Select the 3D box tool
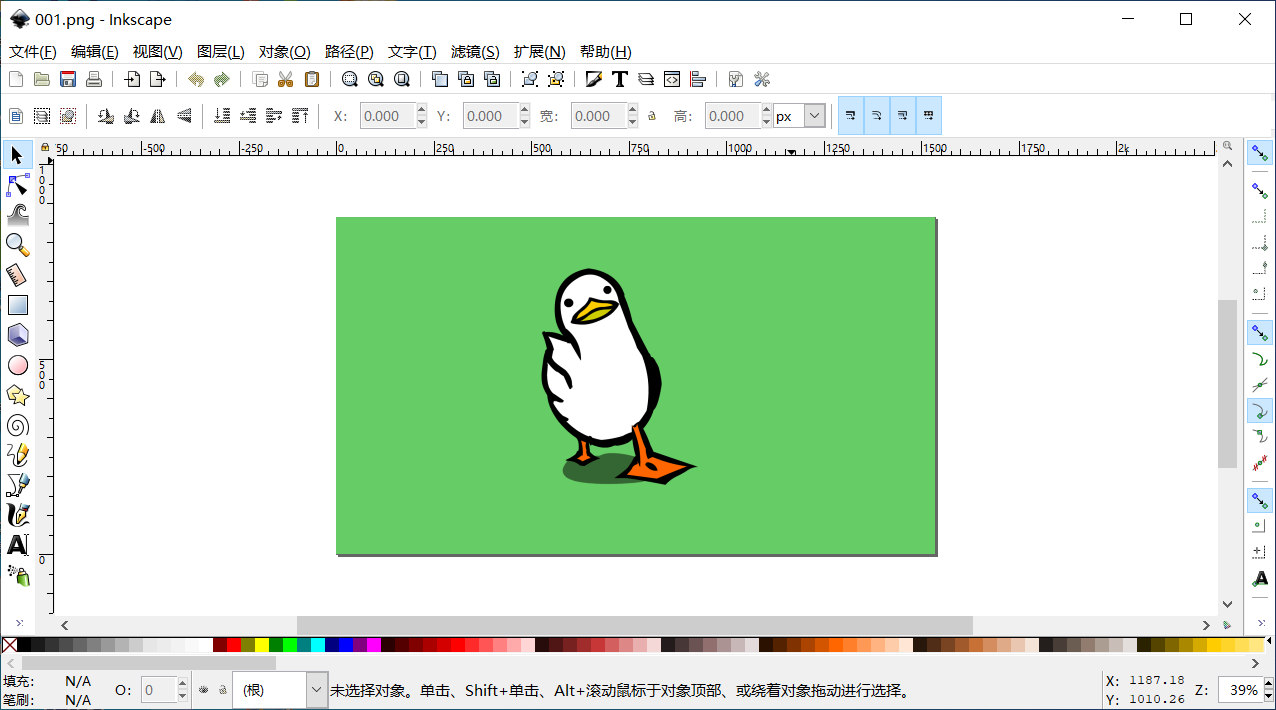This screenshot has width=1276, height=710. pos(16,335)
